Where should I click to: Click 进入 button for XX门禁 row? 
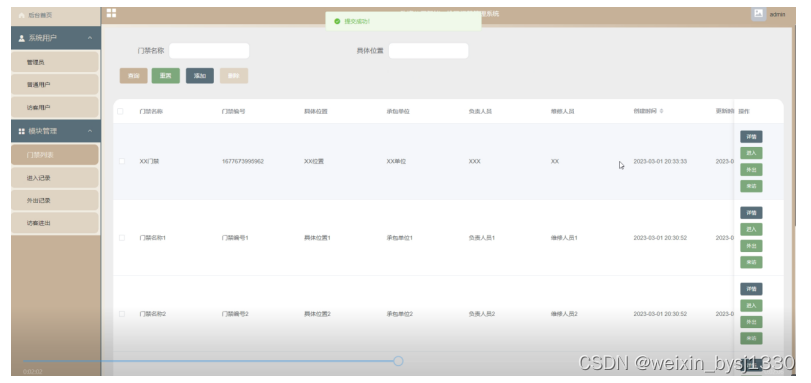click(751, 153)
